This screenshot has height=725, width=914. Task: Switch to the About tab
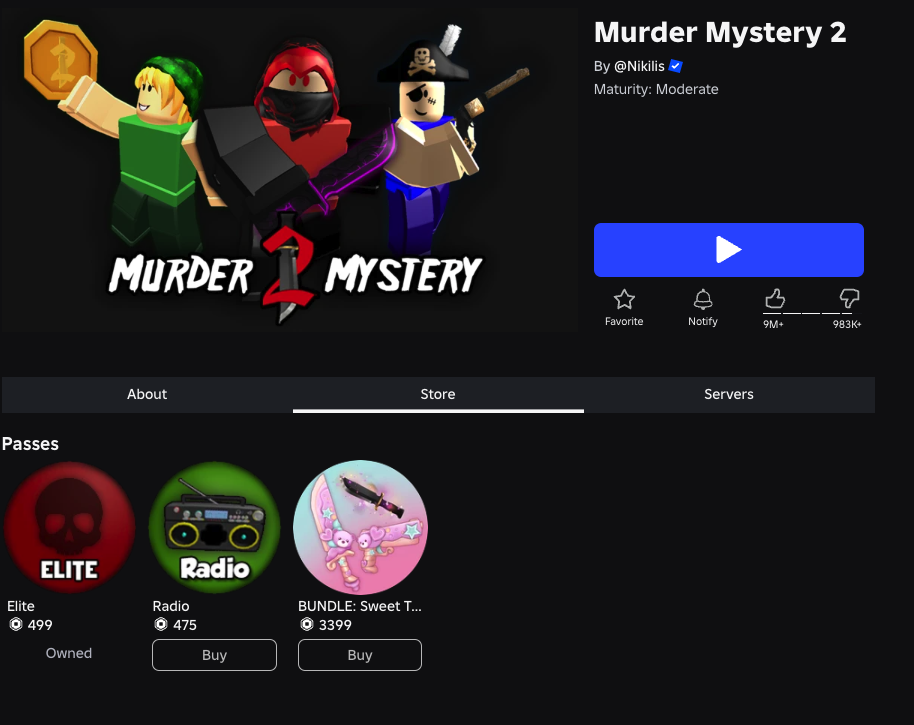click(147, 395)
